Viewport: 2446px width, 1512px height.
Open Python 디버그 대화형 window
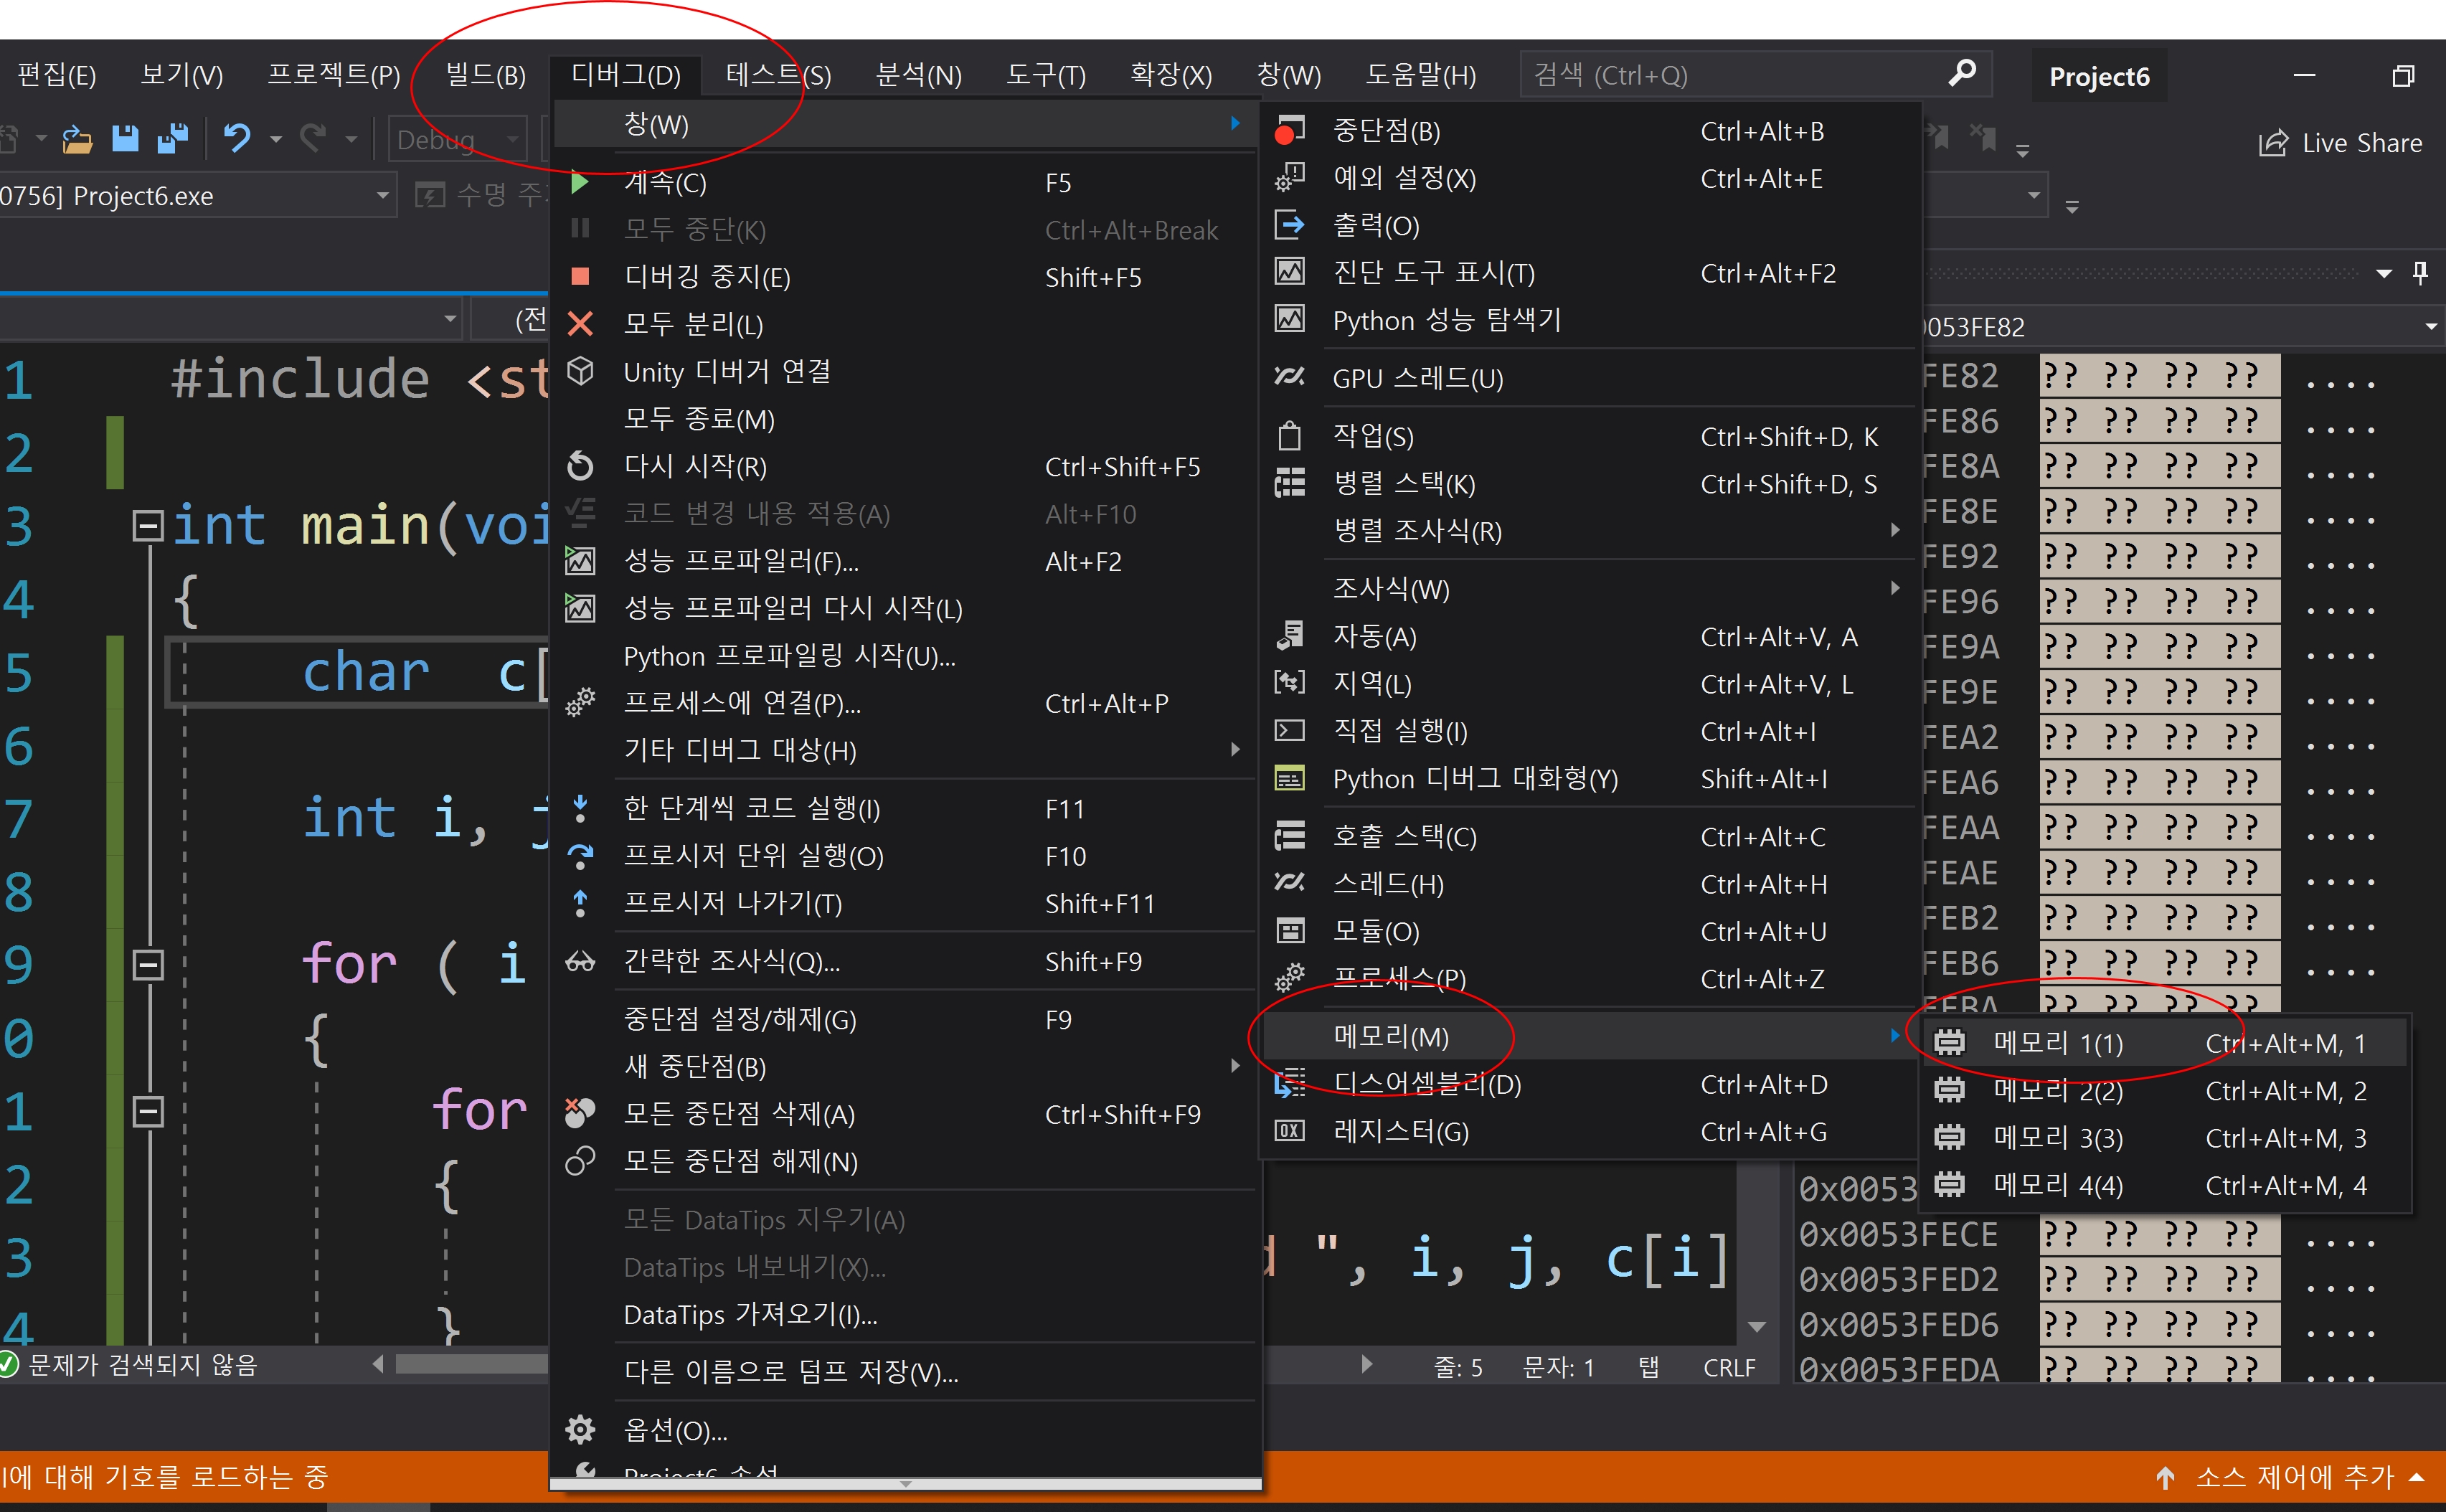click(1590, 778)
